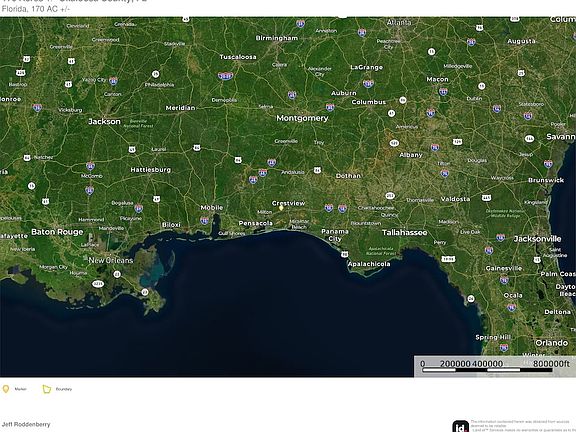Click the Boundary legend text
576x432 pixels.
click(64, 389)
